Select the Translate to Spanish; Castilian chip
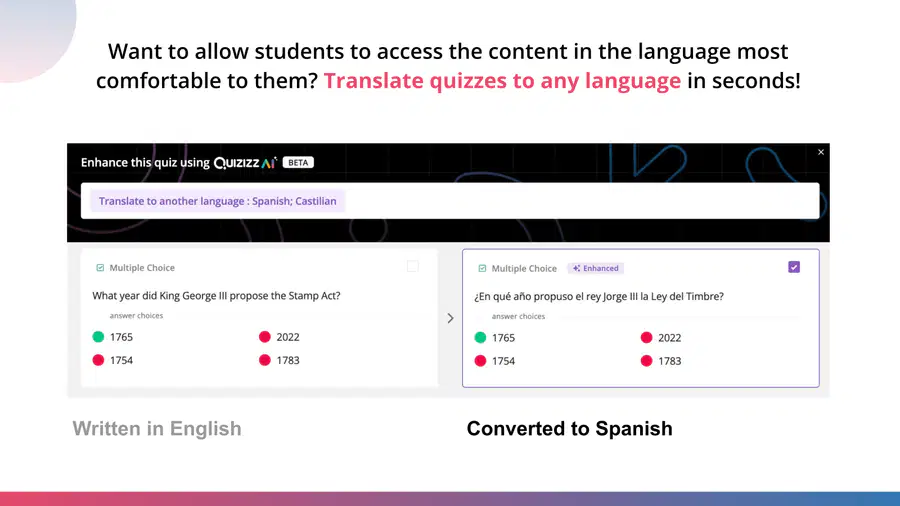Viewport: 900px width, 506px height. (218, 201)
